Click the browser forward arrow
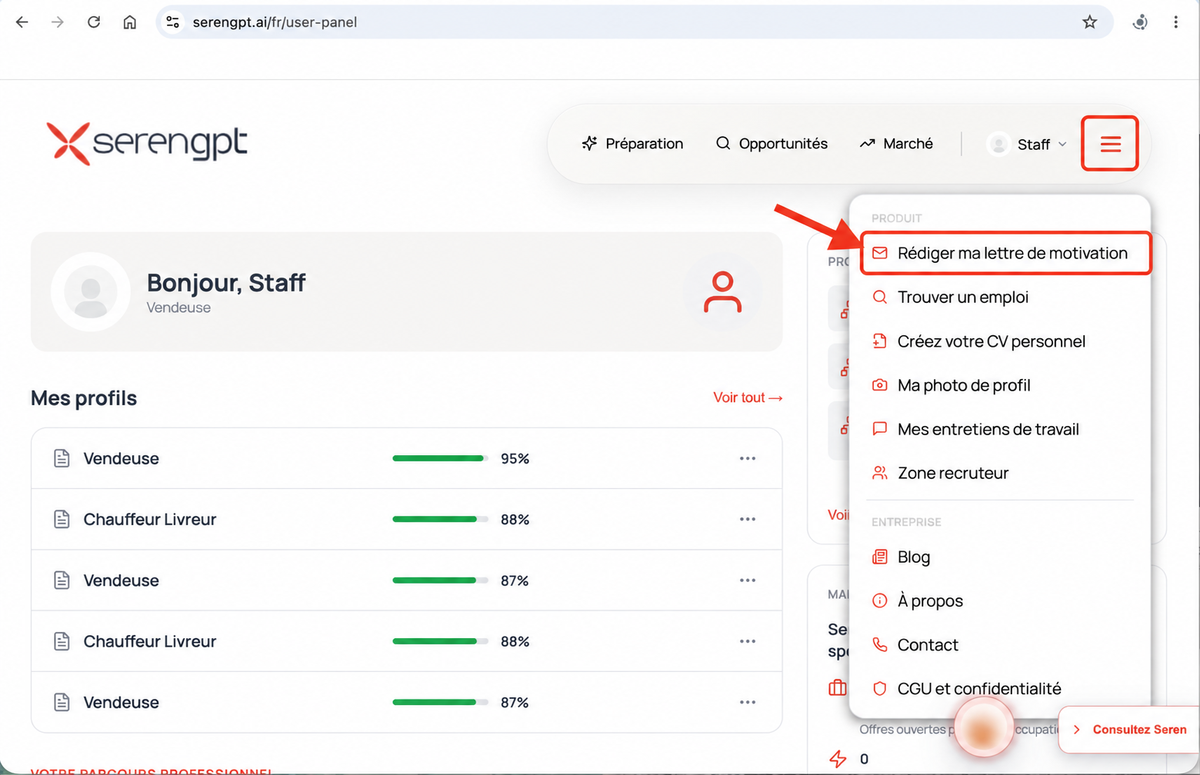Viewport: 1200px width, 775px height. 58,22
